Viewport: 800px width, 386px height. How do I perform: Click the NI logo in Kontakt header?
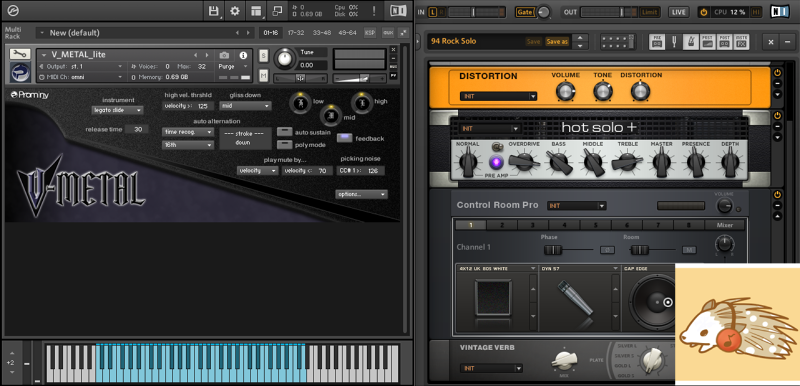click(398, 11)
